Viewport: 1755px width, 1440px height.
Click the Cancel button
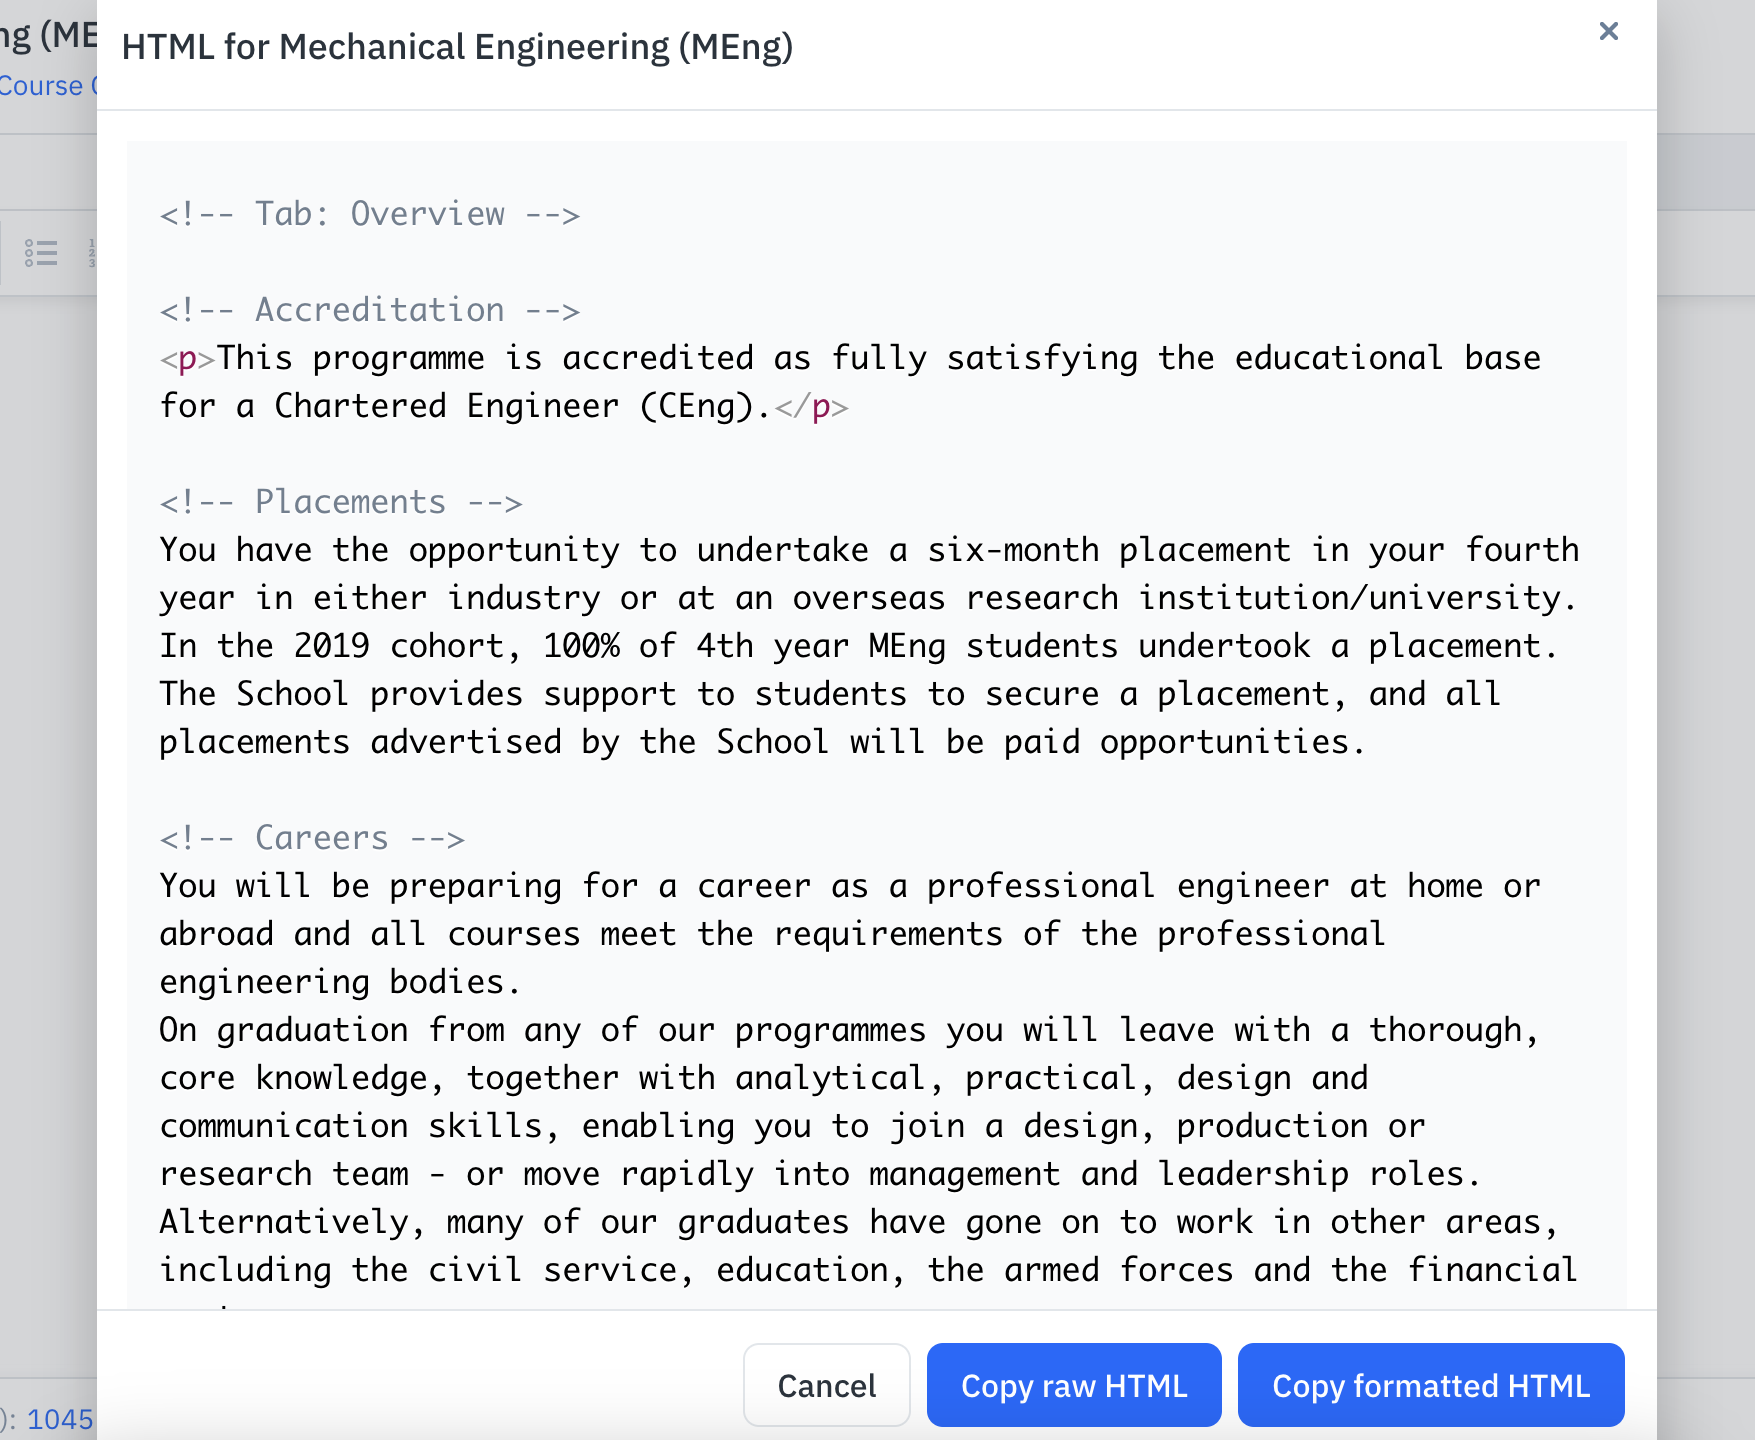pos(826,1385)
